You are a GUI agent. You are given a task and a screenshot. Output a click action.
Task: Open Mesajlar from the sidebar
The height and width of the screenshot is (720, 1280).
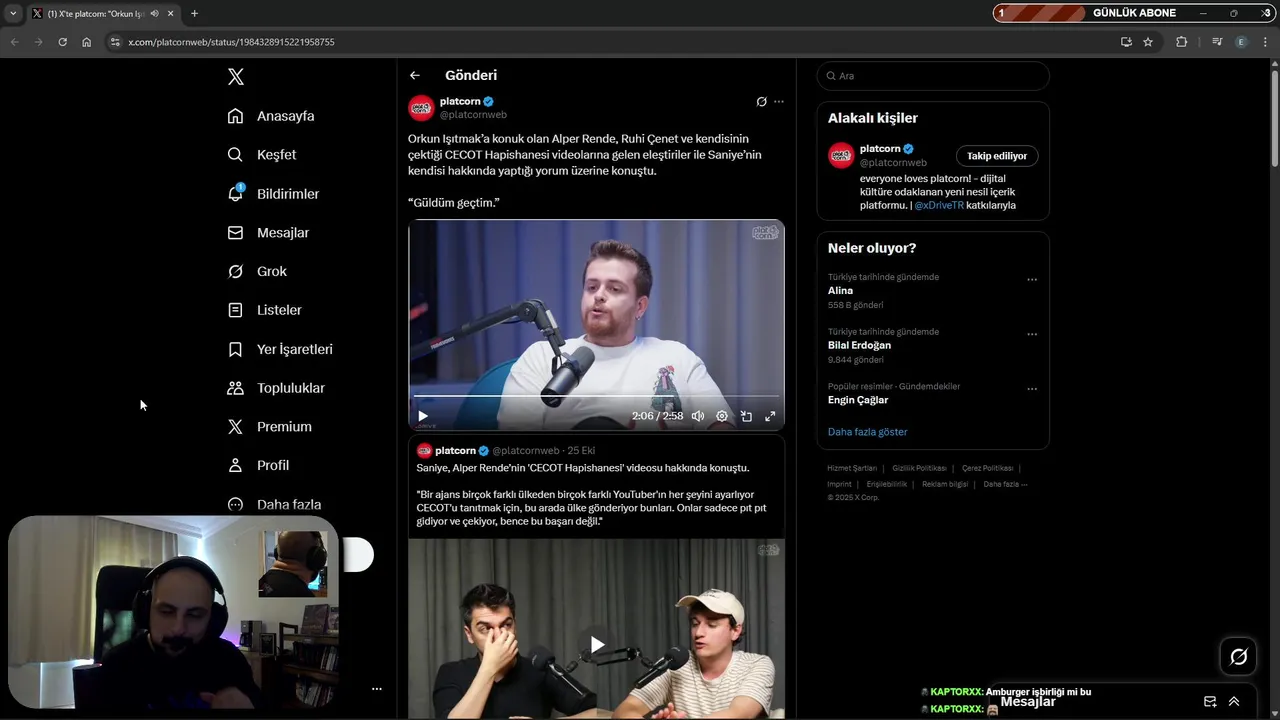tap(268, 232)
